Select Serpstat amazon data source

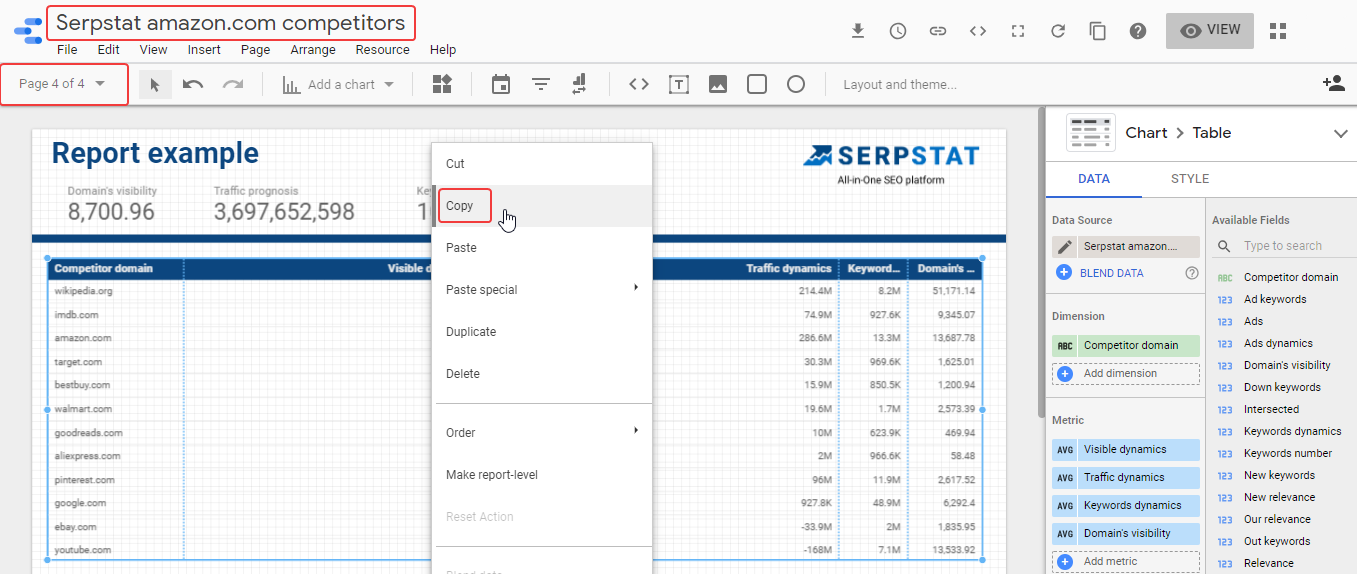(x=1138, y=246)
